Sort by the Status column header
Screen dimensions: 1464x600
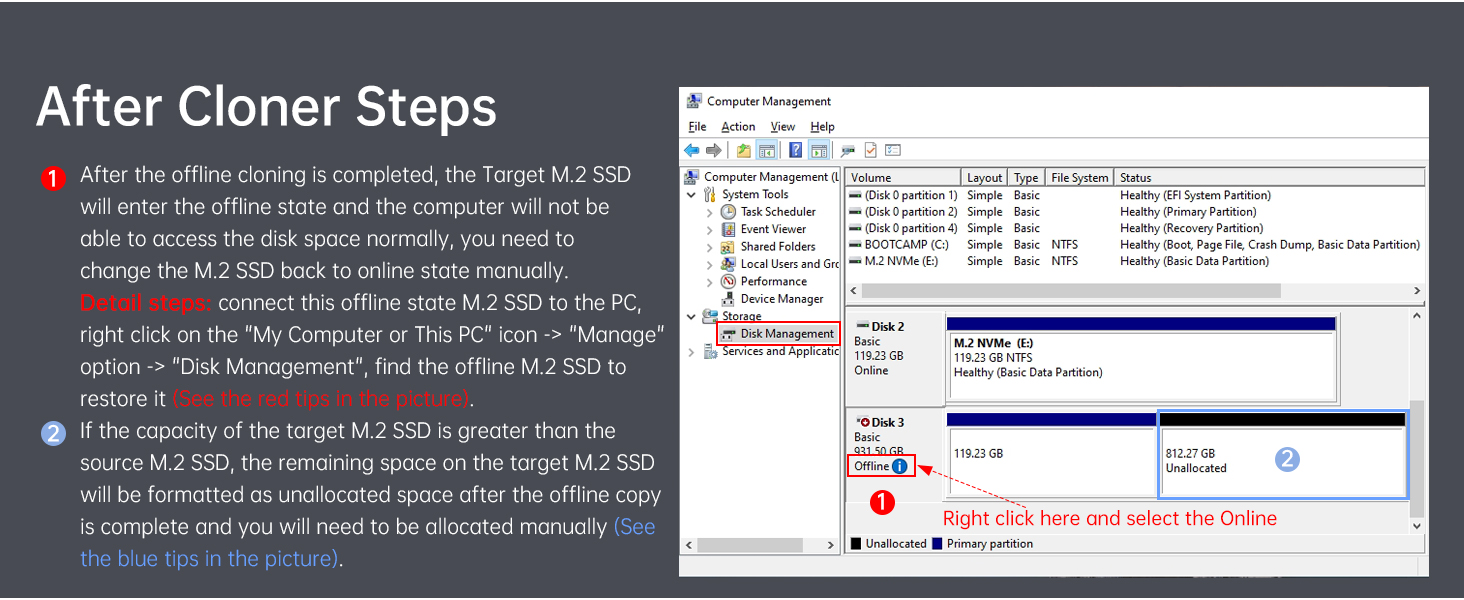click(1269, 177)
